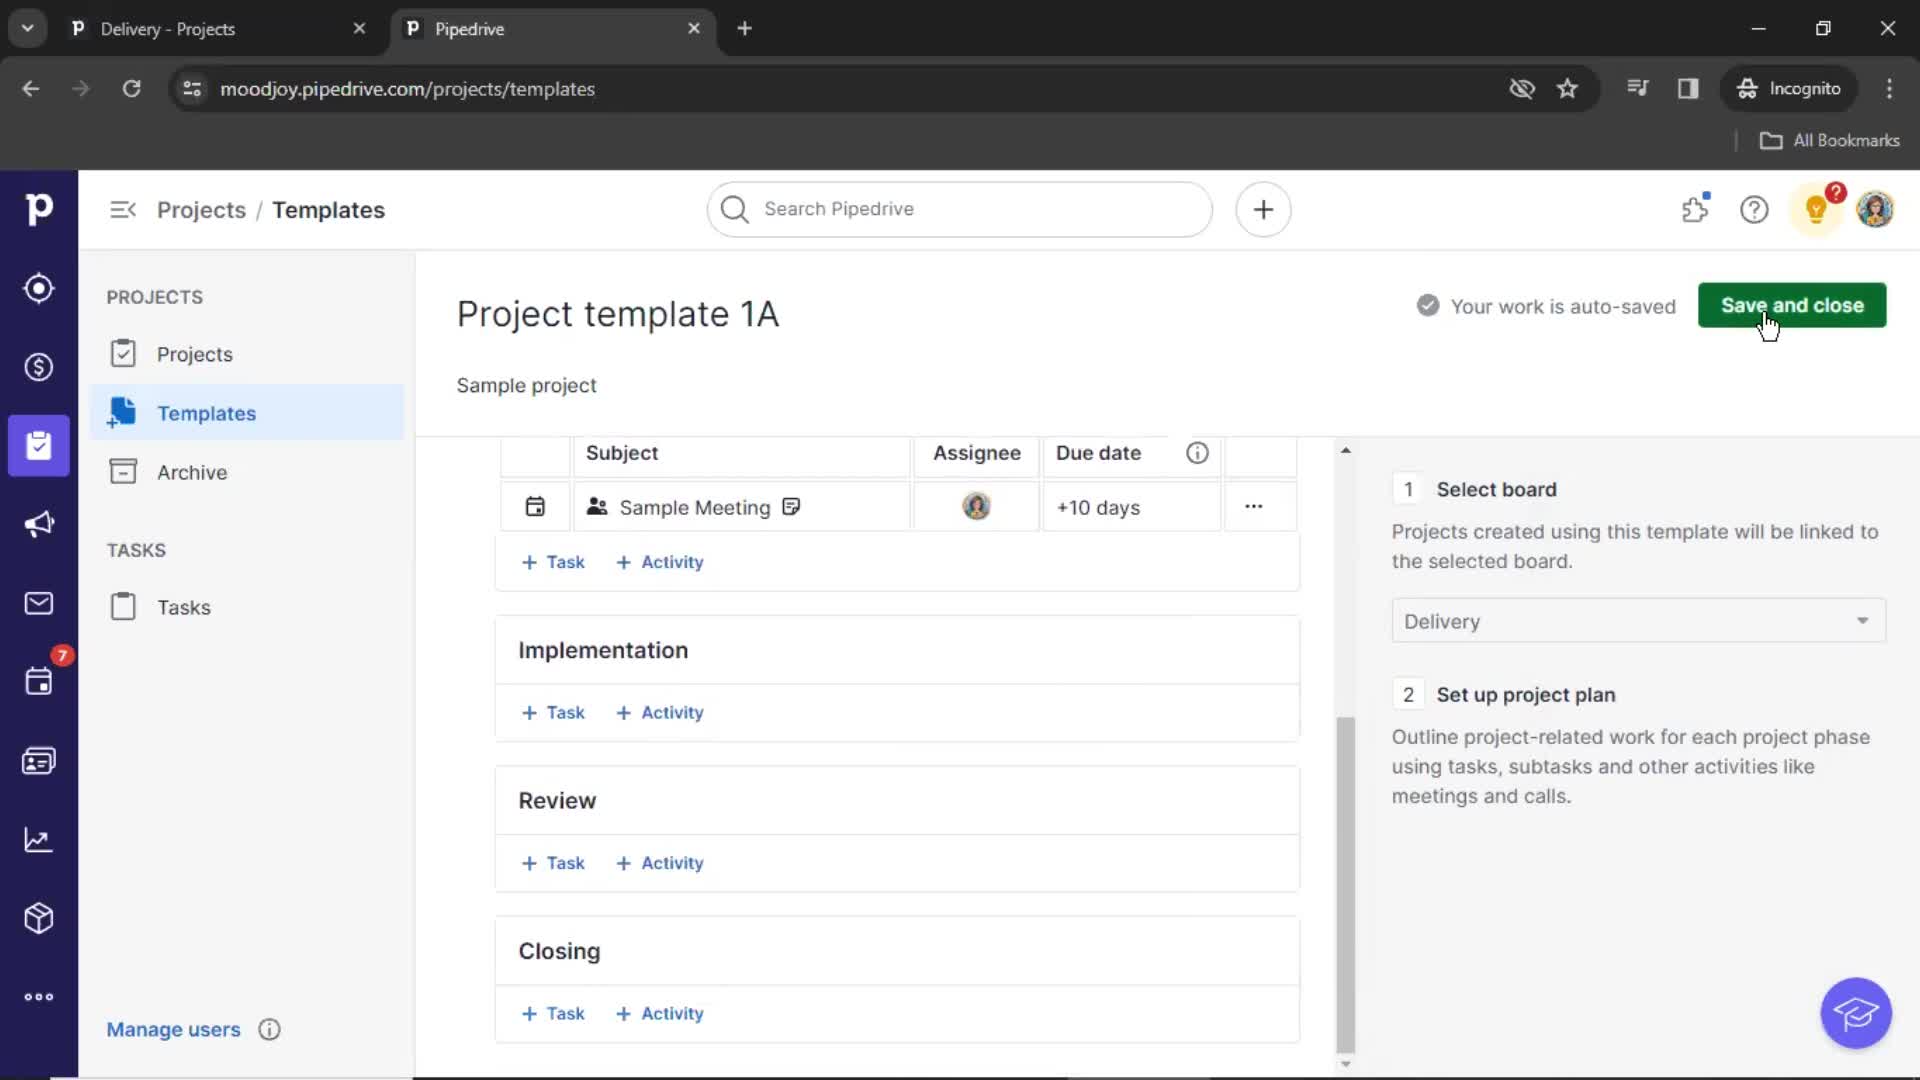Image resolution: width=1920 pixels, height=1080 pixels.
Task: Expand the left sidebar navigation menu
Action: pyautogui.click(x=123, y=208)
